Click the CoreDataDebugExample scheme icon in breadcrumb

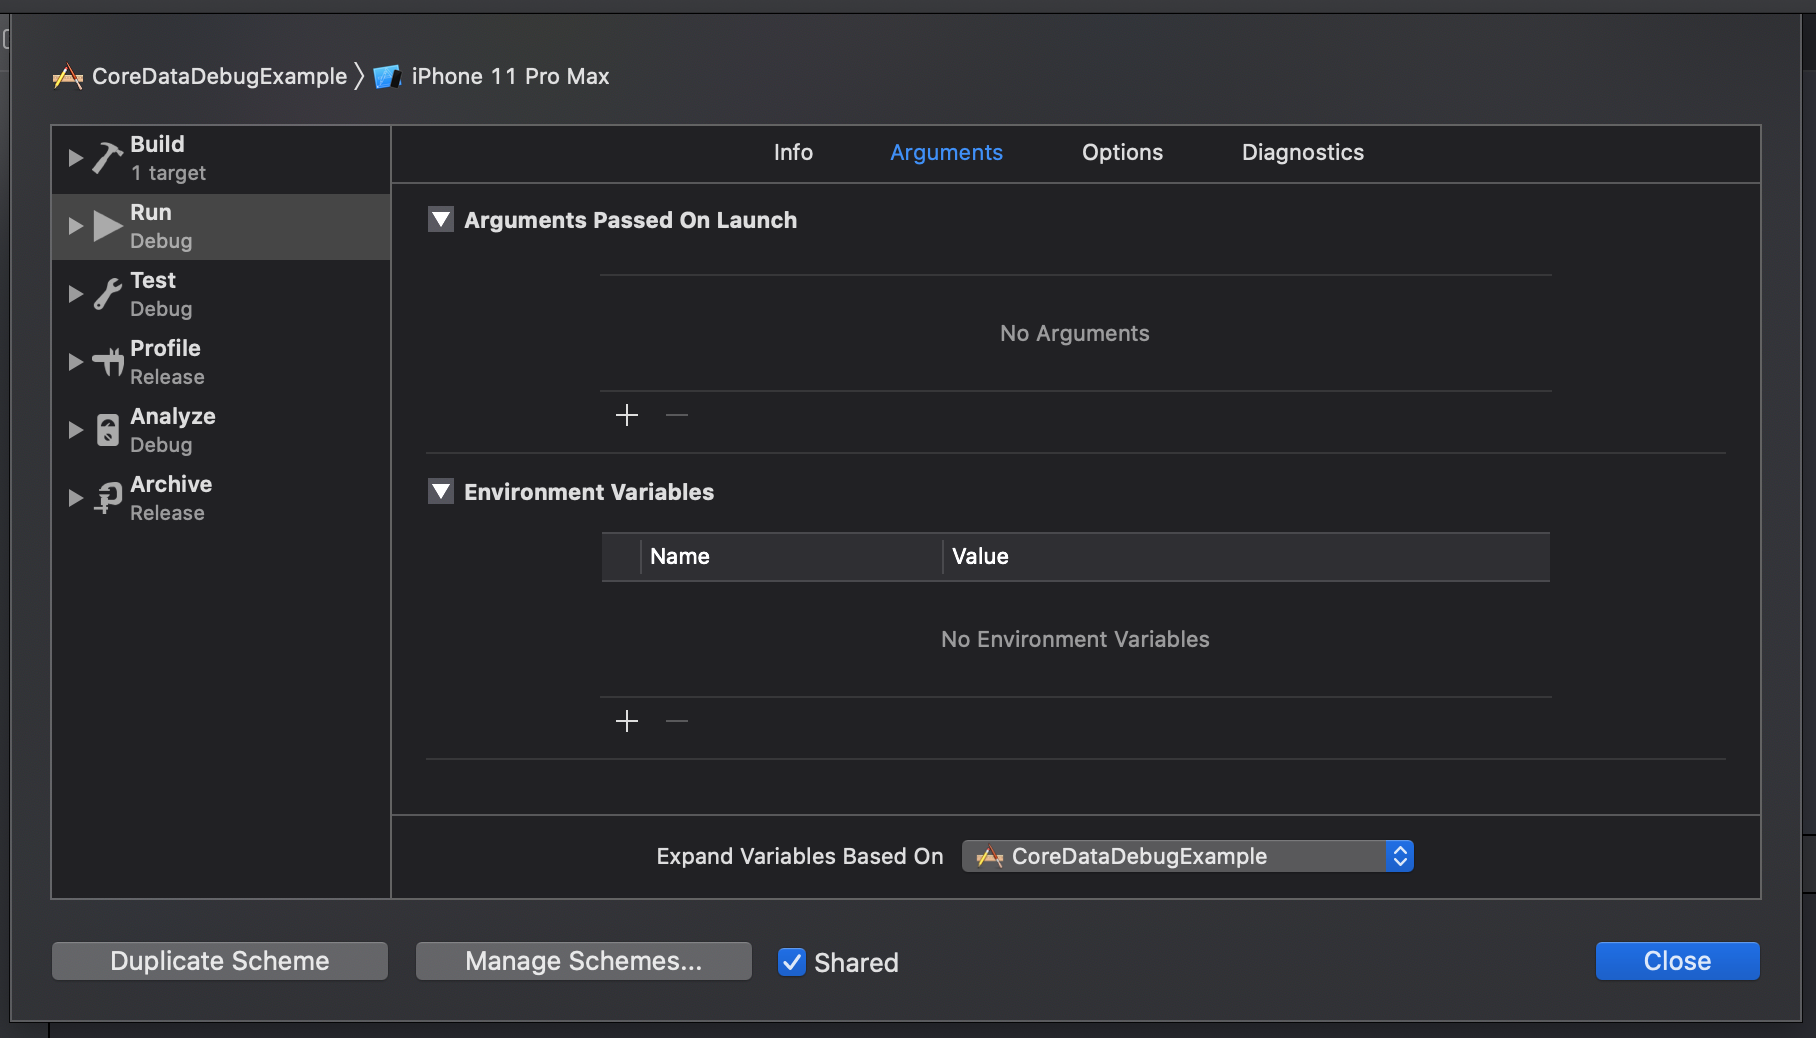click(x=68, y=77)
